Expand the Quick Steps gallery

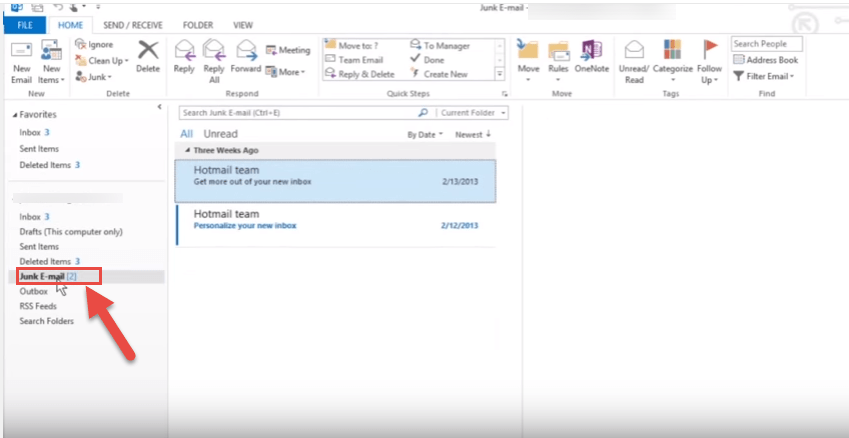(500, 74)
